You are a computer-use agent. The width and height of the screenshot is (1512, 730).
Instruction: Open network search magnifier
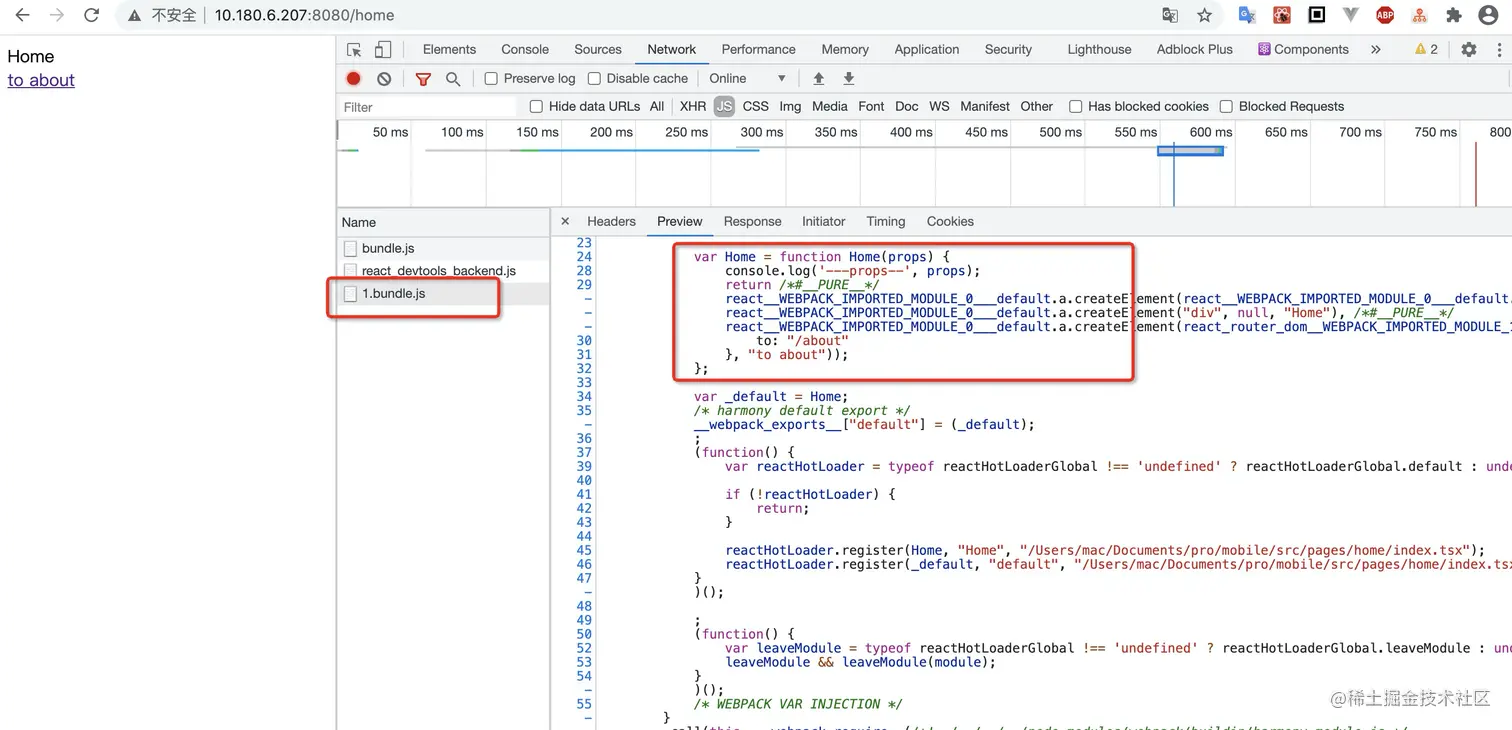click(453, 79)
